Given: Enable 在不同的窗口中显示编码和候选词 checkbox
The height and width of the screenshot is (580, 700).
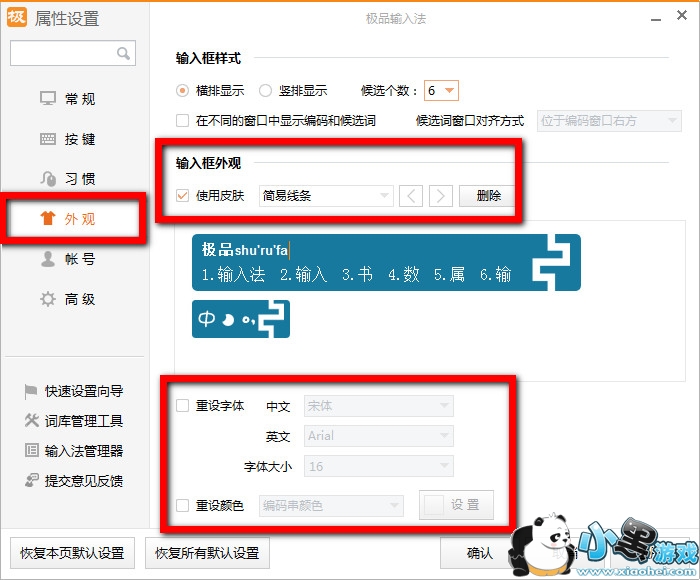Looking at the screenshot, I should [182, 121].
